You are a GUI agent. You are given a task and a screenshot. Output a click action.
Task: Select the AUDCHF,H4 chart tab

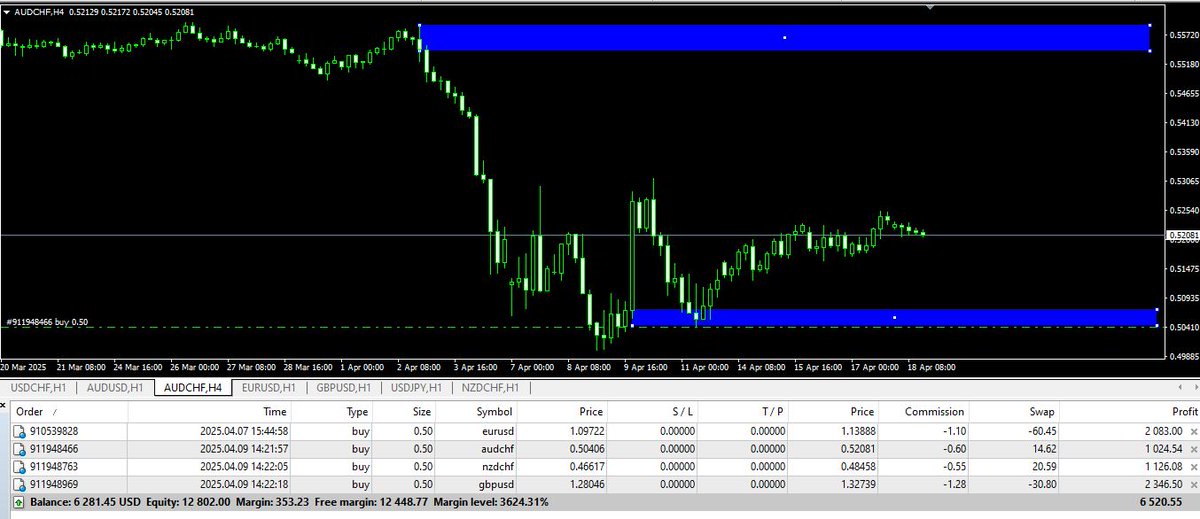[194, 388]
